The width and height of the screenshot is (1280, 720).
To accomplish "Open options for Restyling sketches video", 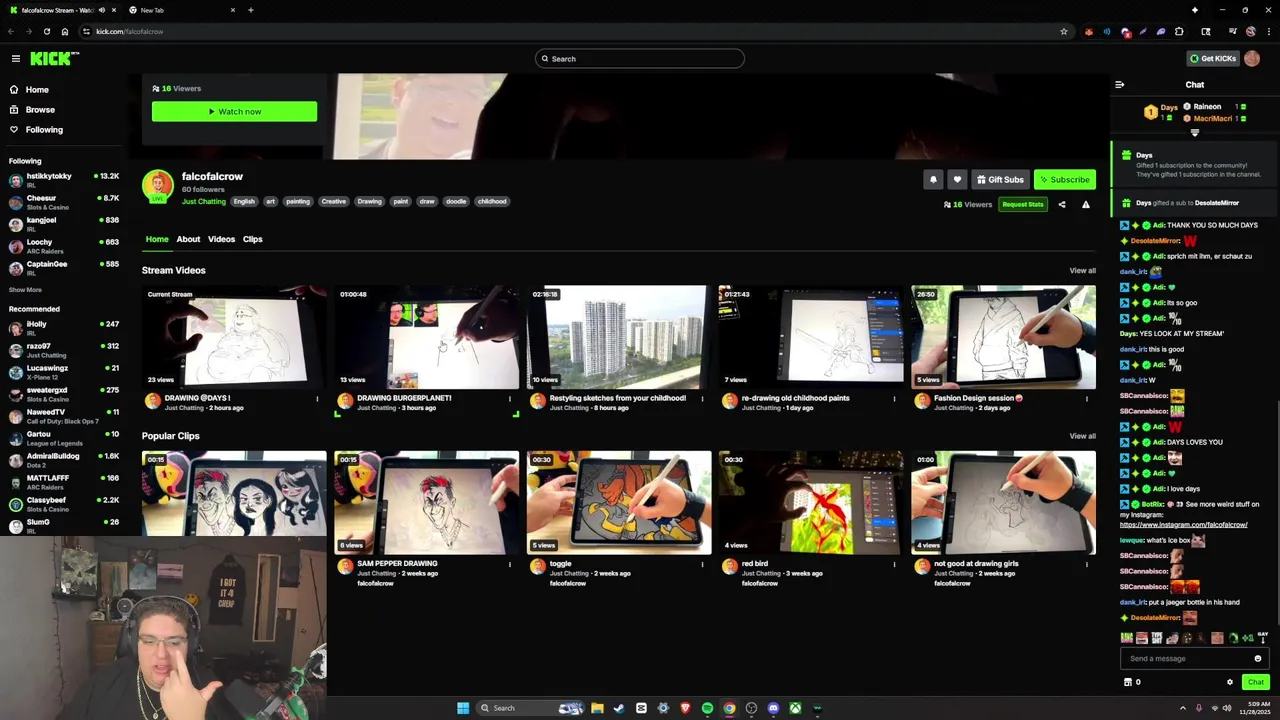I will [702, 399].
